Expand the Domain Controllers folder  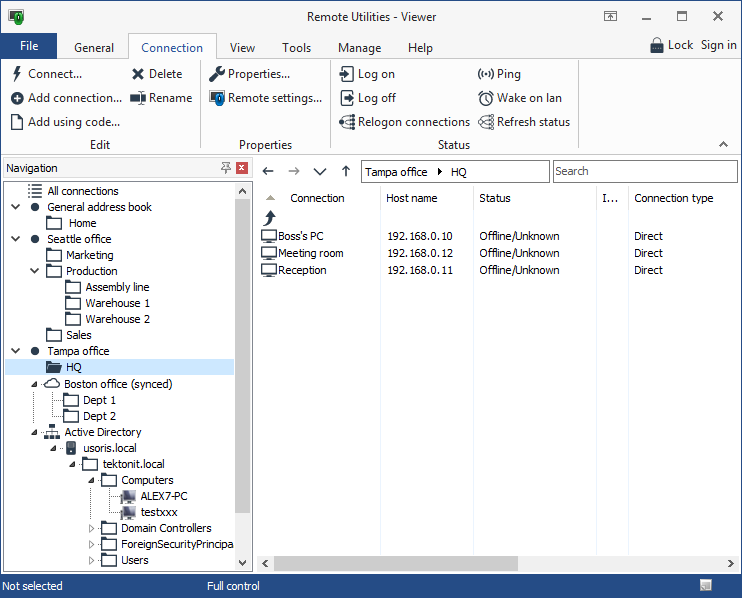tap(91, 528)
